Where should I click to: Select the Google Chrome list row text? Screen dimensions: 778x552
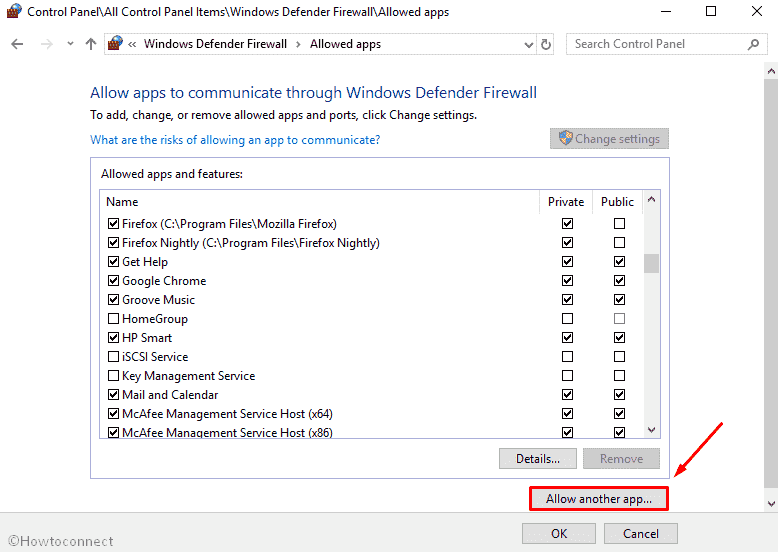(x=164, y=281)
